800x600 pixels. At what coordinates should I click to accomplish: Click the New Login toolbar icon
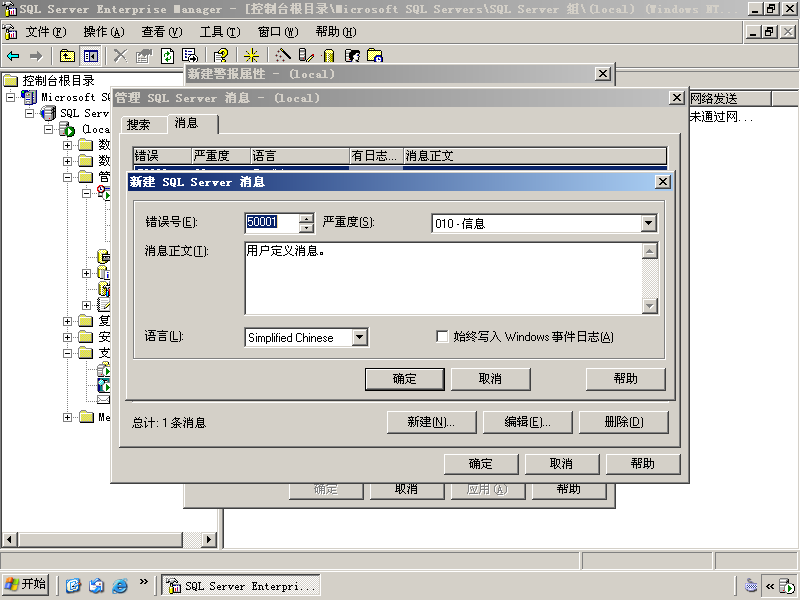[x=352, y=56]
